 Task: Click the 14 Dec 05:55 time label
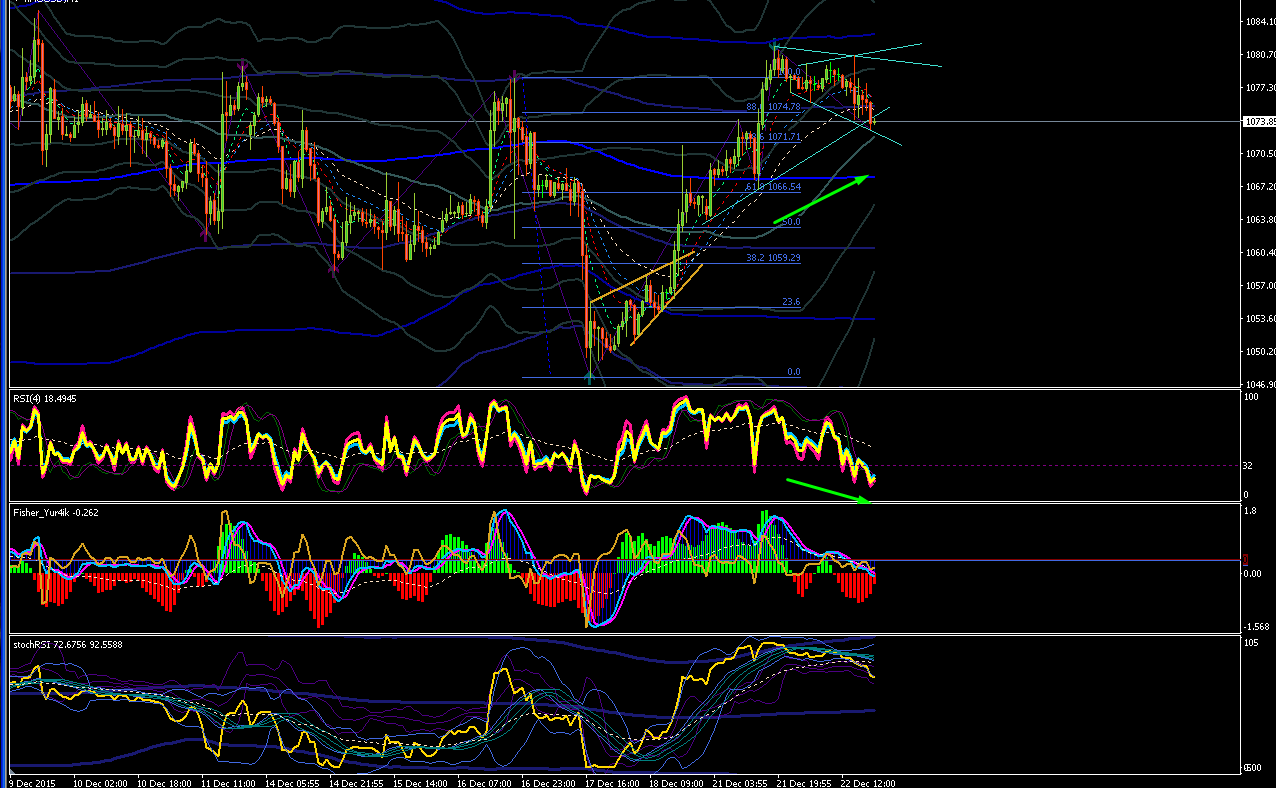(292, 783)
